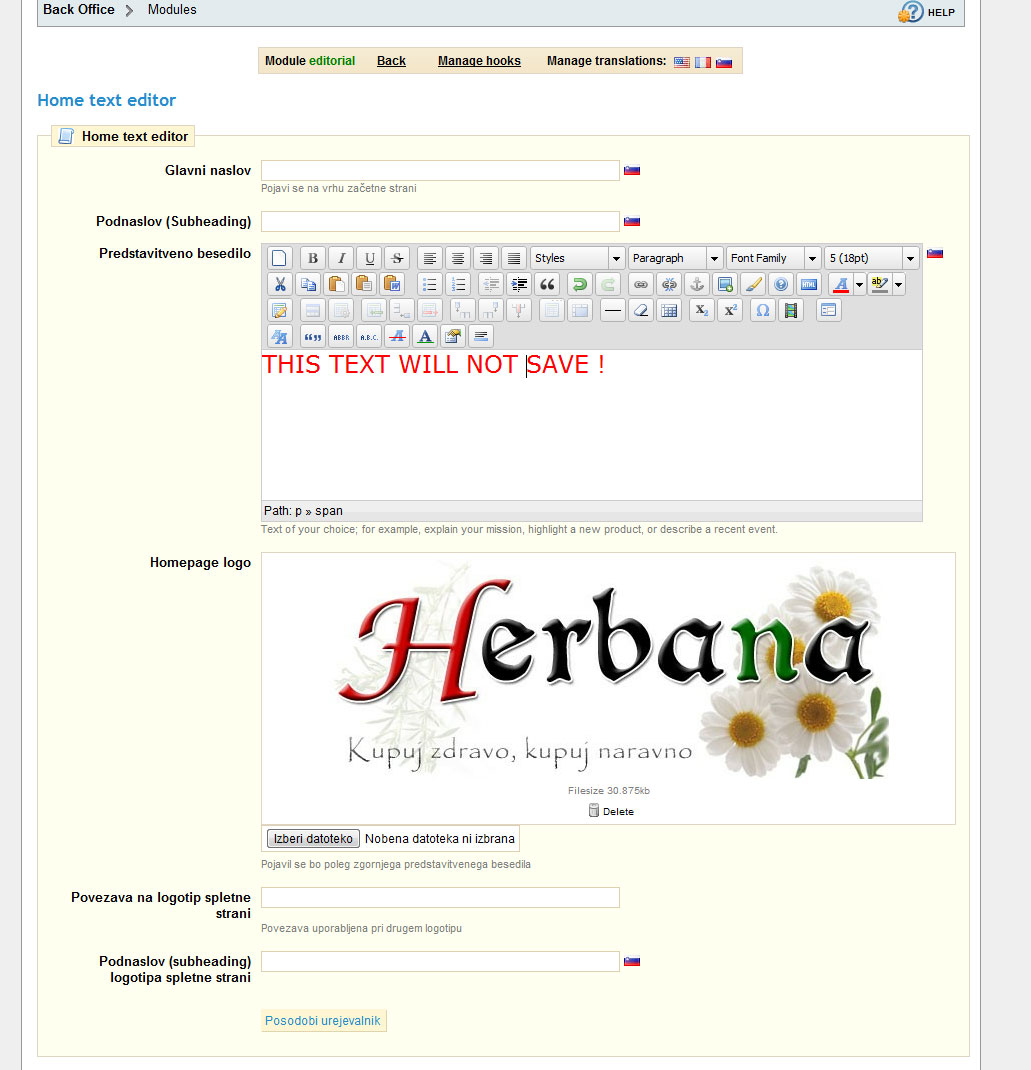Click the Insert anchor icon
Screen dimensions: 1031x1070
click(697, 284)
